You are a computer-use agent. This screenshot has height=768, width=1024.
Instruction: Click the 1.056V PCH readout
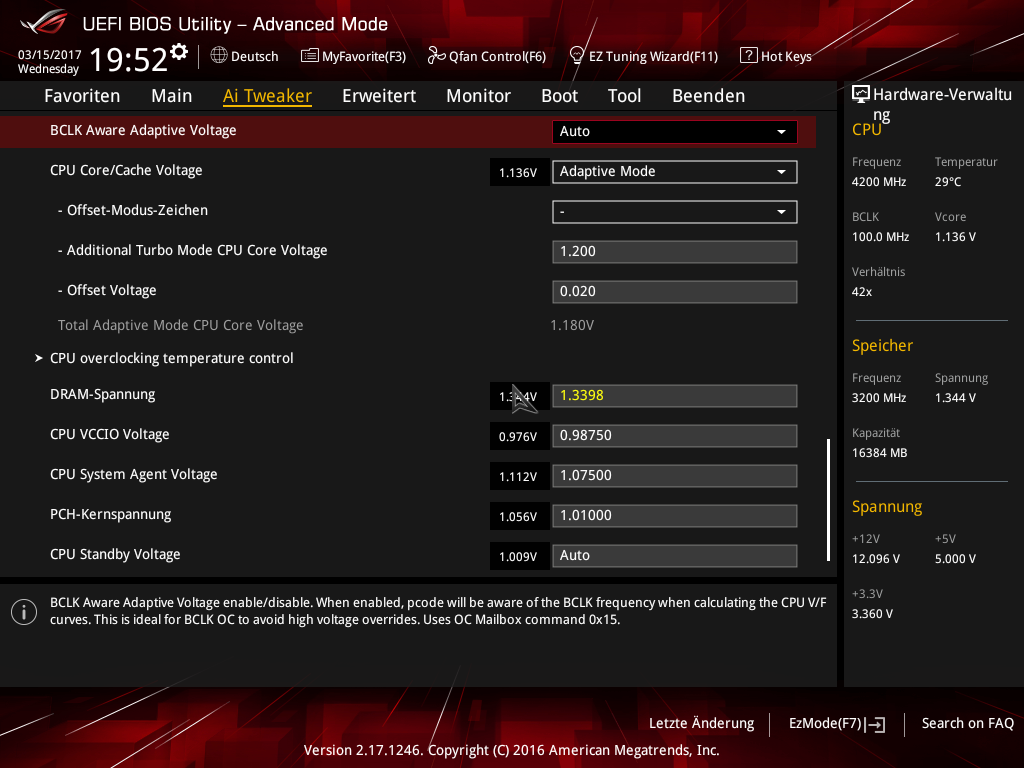click(519, 517)
